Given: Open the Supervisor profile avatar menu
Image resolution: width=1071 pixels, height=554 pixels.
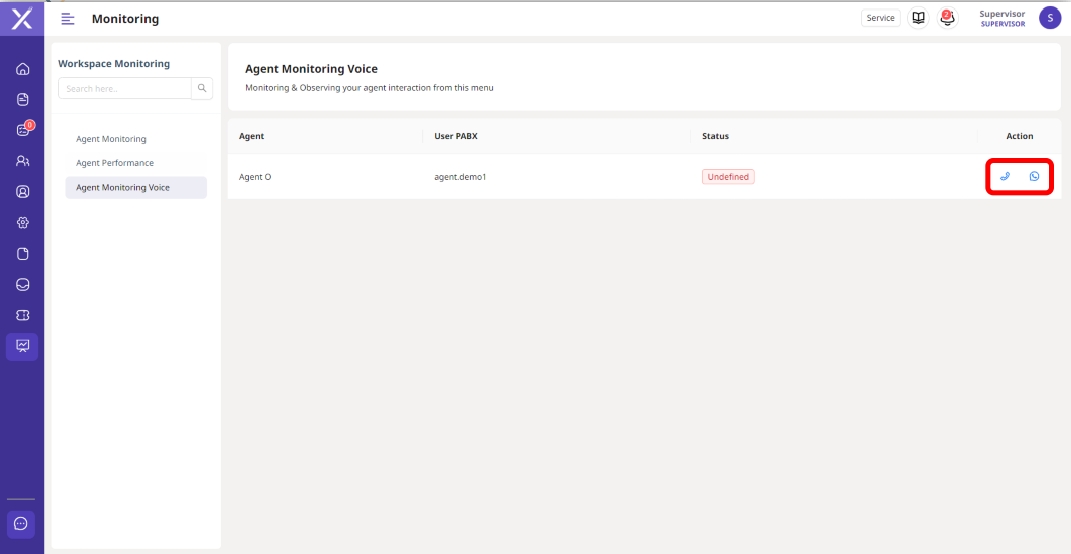Looking at the screenshot, I should [x=1049, y=18].
